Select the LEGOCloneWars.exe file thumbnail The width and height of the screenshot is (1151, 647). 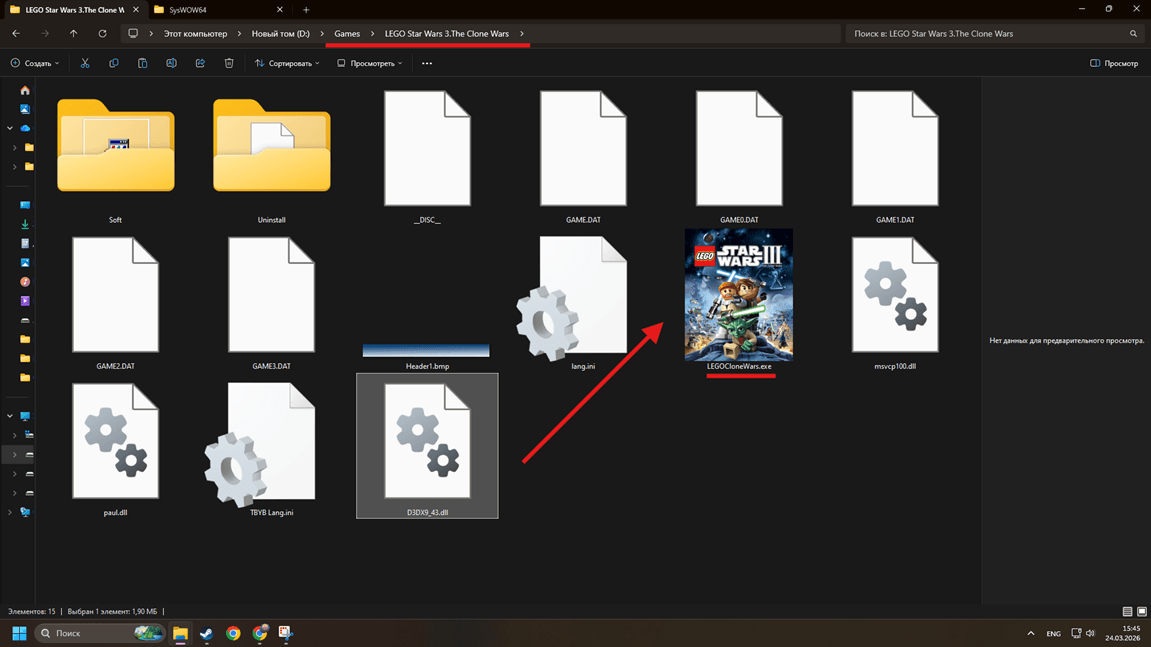[739, 295]
